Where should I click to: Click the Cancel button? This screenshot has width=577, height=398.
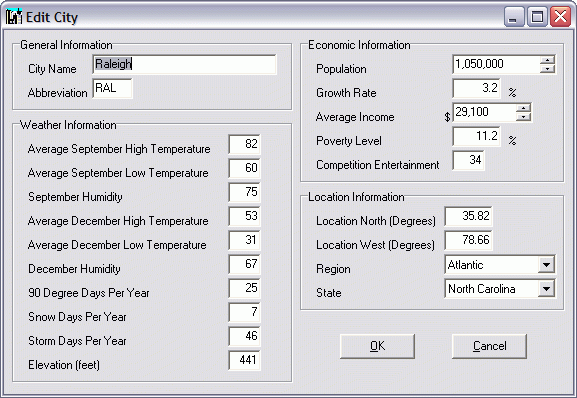click(x=489, y=346)
